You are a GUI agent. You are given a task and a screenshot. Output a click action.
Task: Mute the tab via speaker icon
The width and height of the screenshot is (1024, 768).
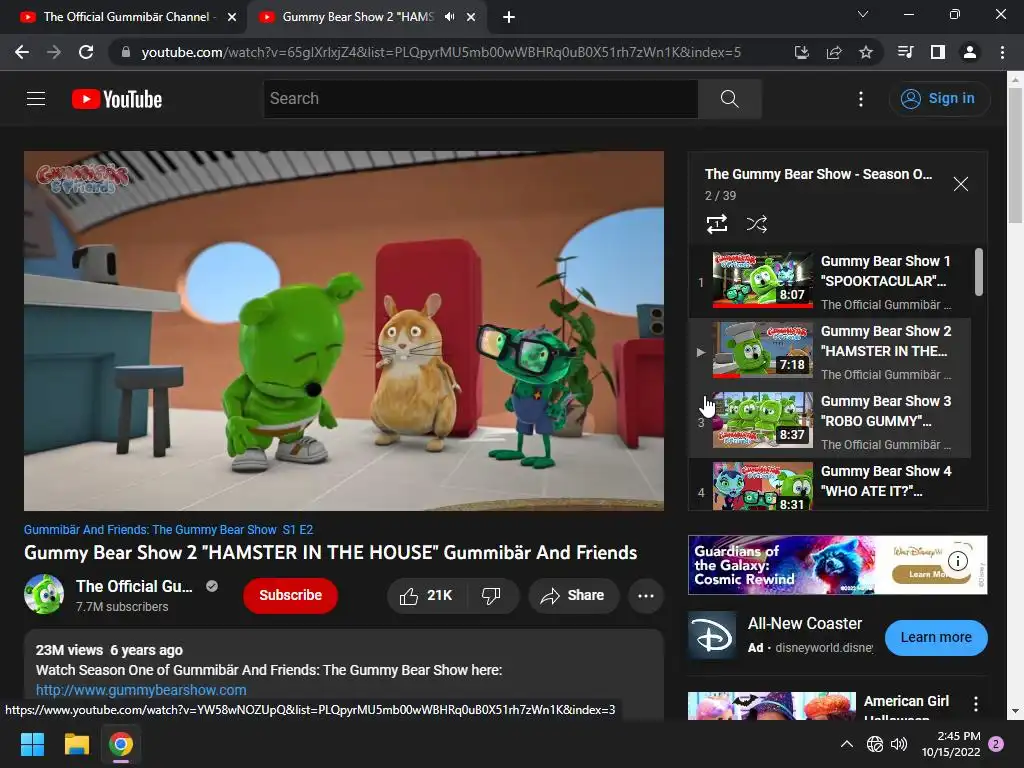449,17
